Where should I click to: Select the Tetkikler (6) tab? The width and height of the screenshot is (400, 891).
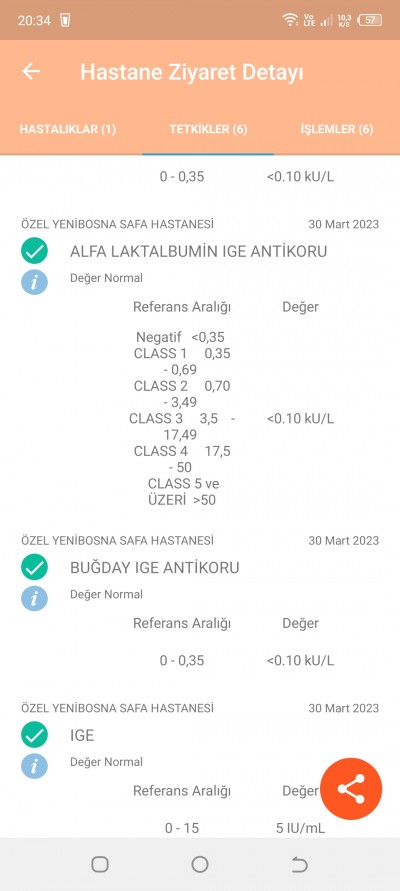coord(208,129)
